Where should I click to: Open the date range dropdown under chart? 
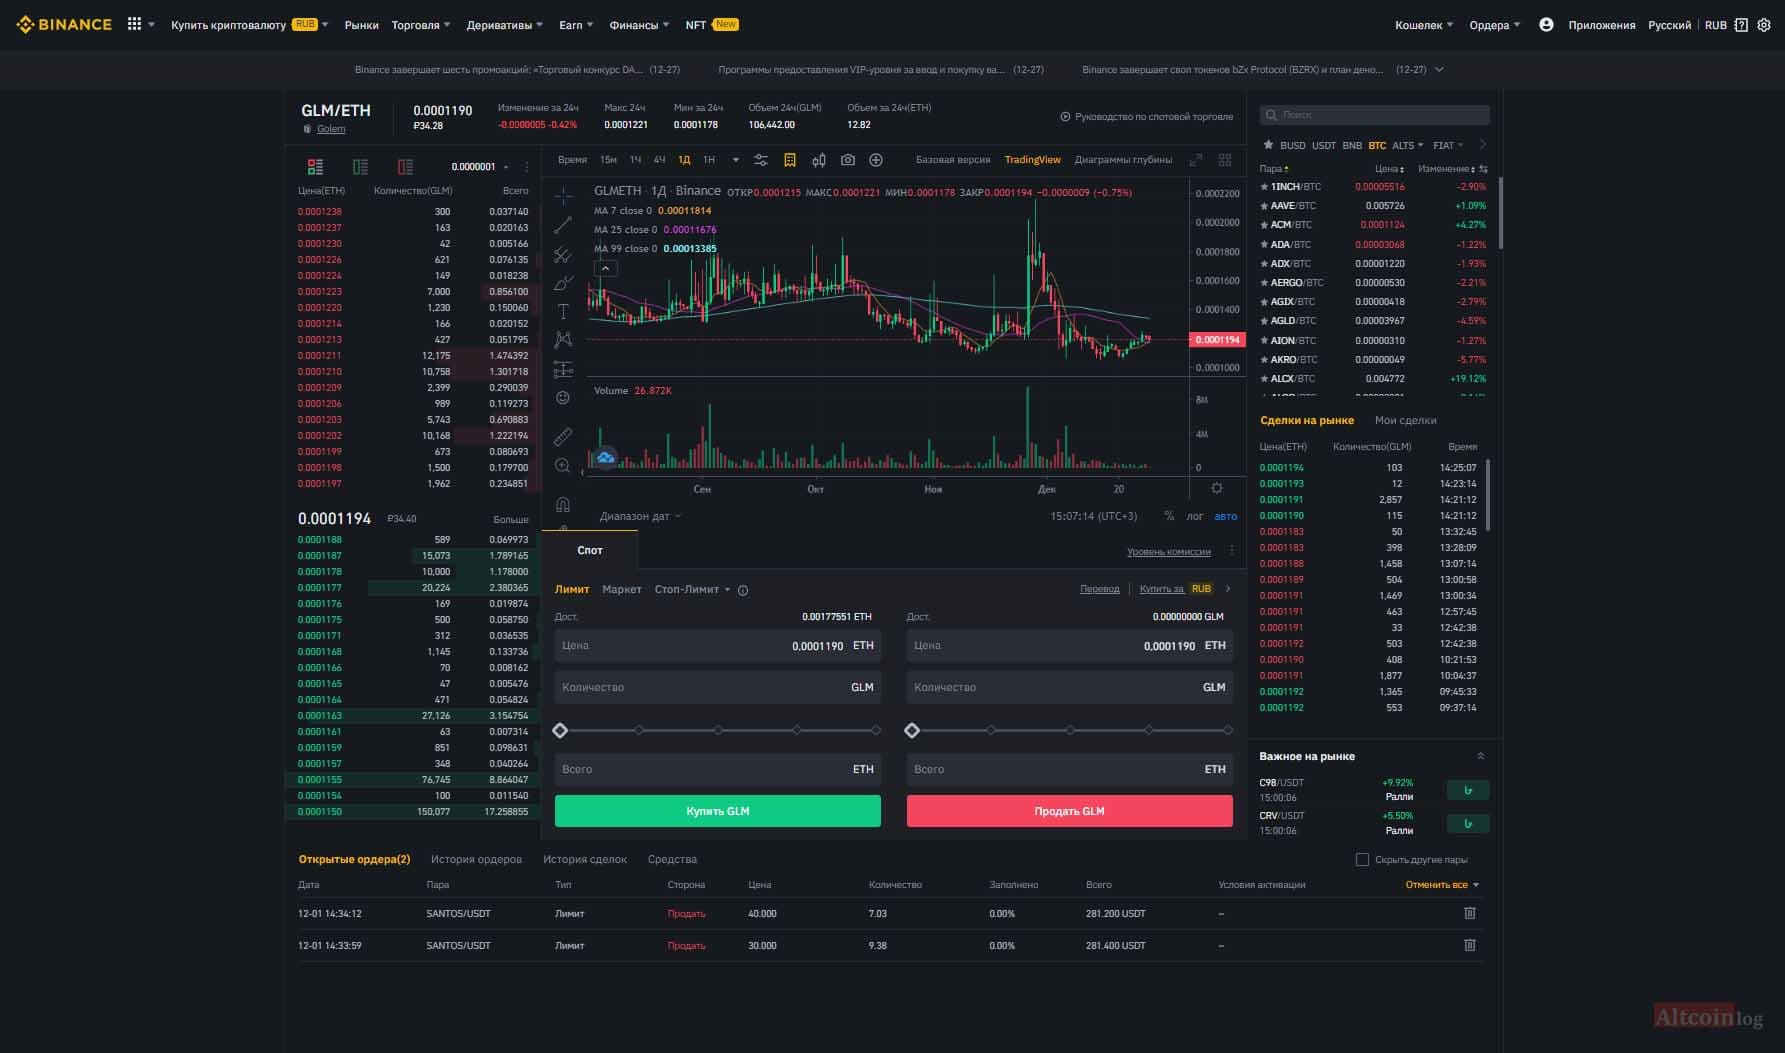click(x=640, y=517)
